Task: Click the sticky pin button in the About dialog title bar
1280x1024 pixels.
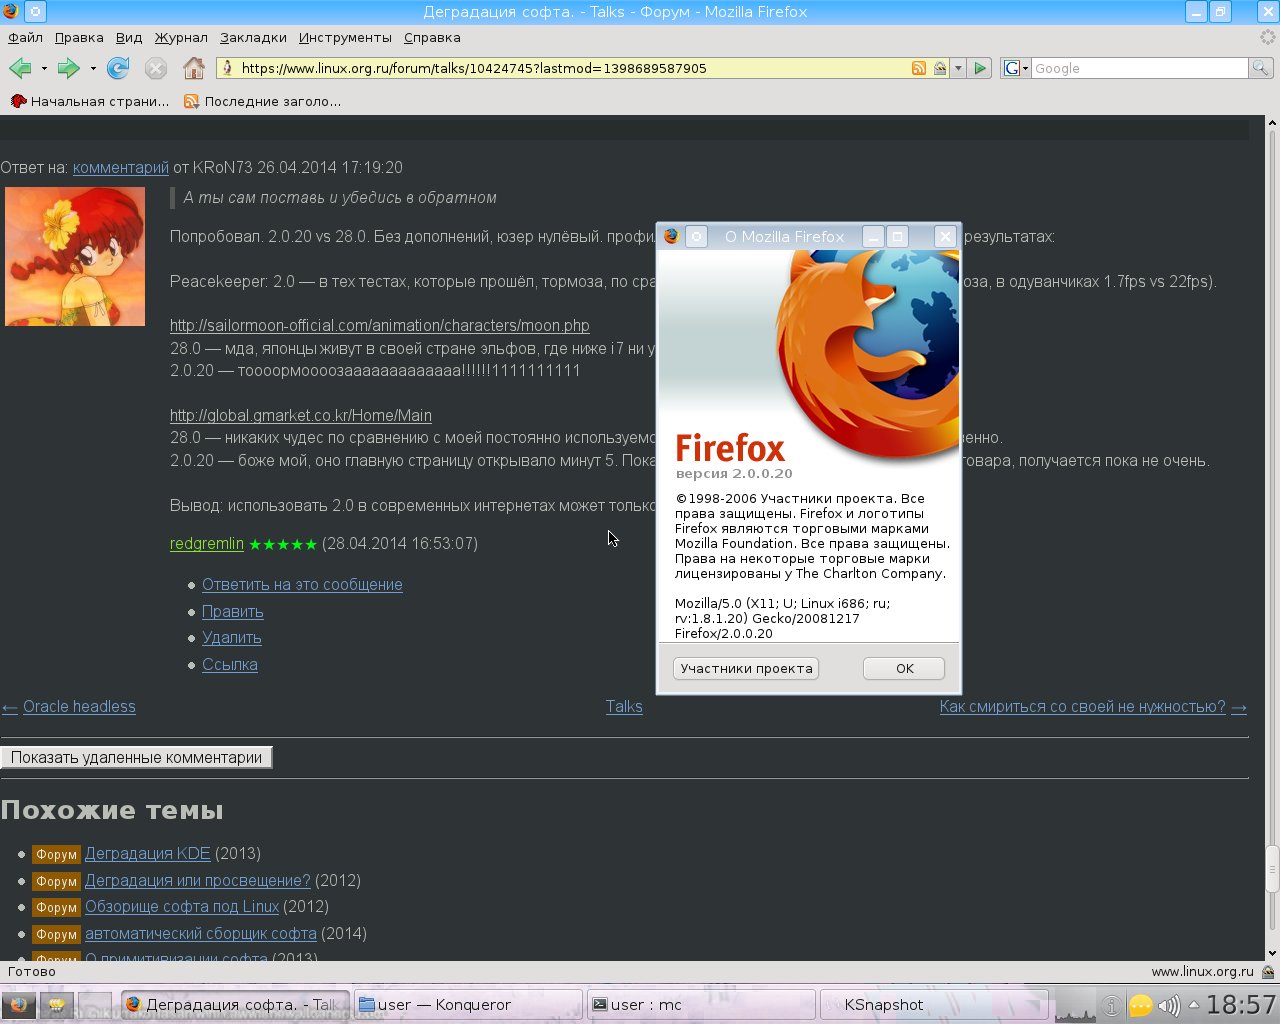Action: [x=697, y=236]
